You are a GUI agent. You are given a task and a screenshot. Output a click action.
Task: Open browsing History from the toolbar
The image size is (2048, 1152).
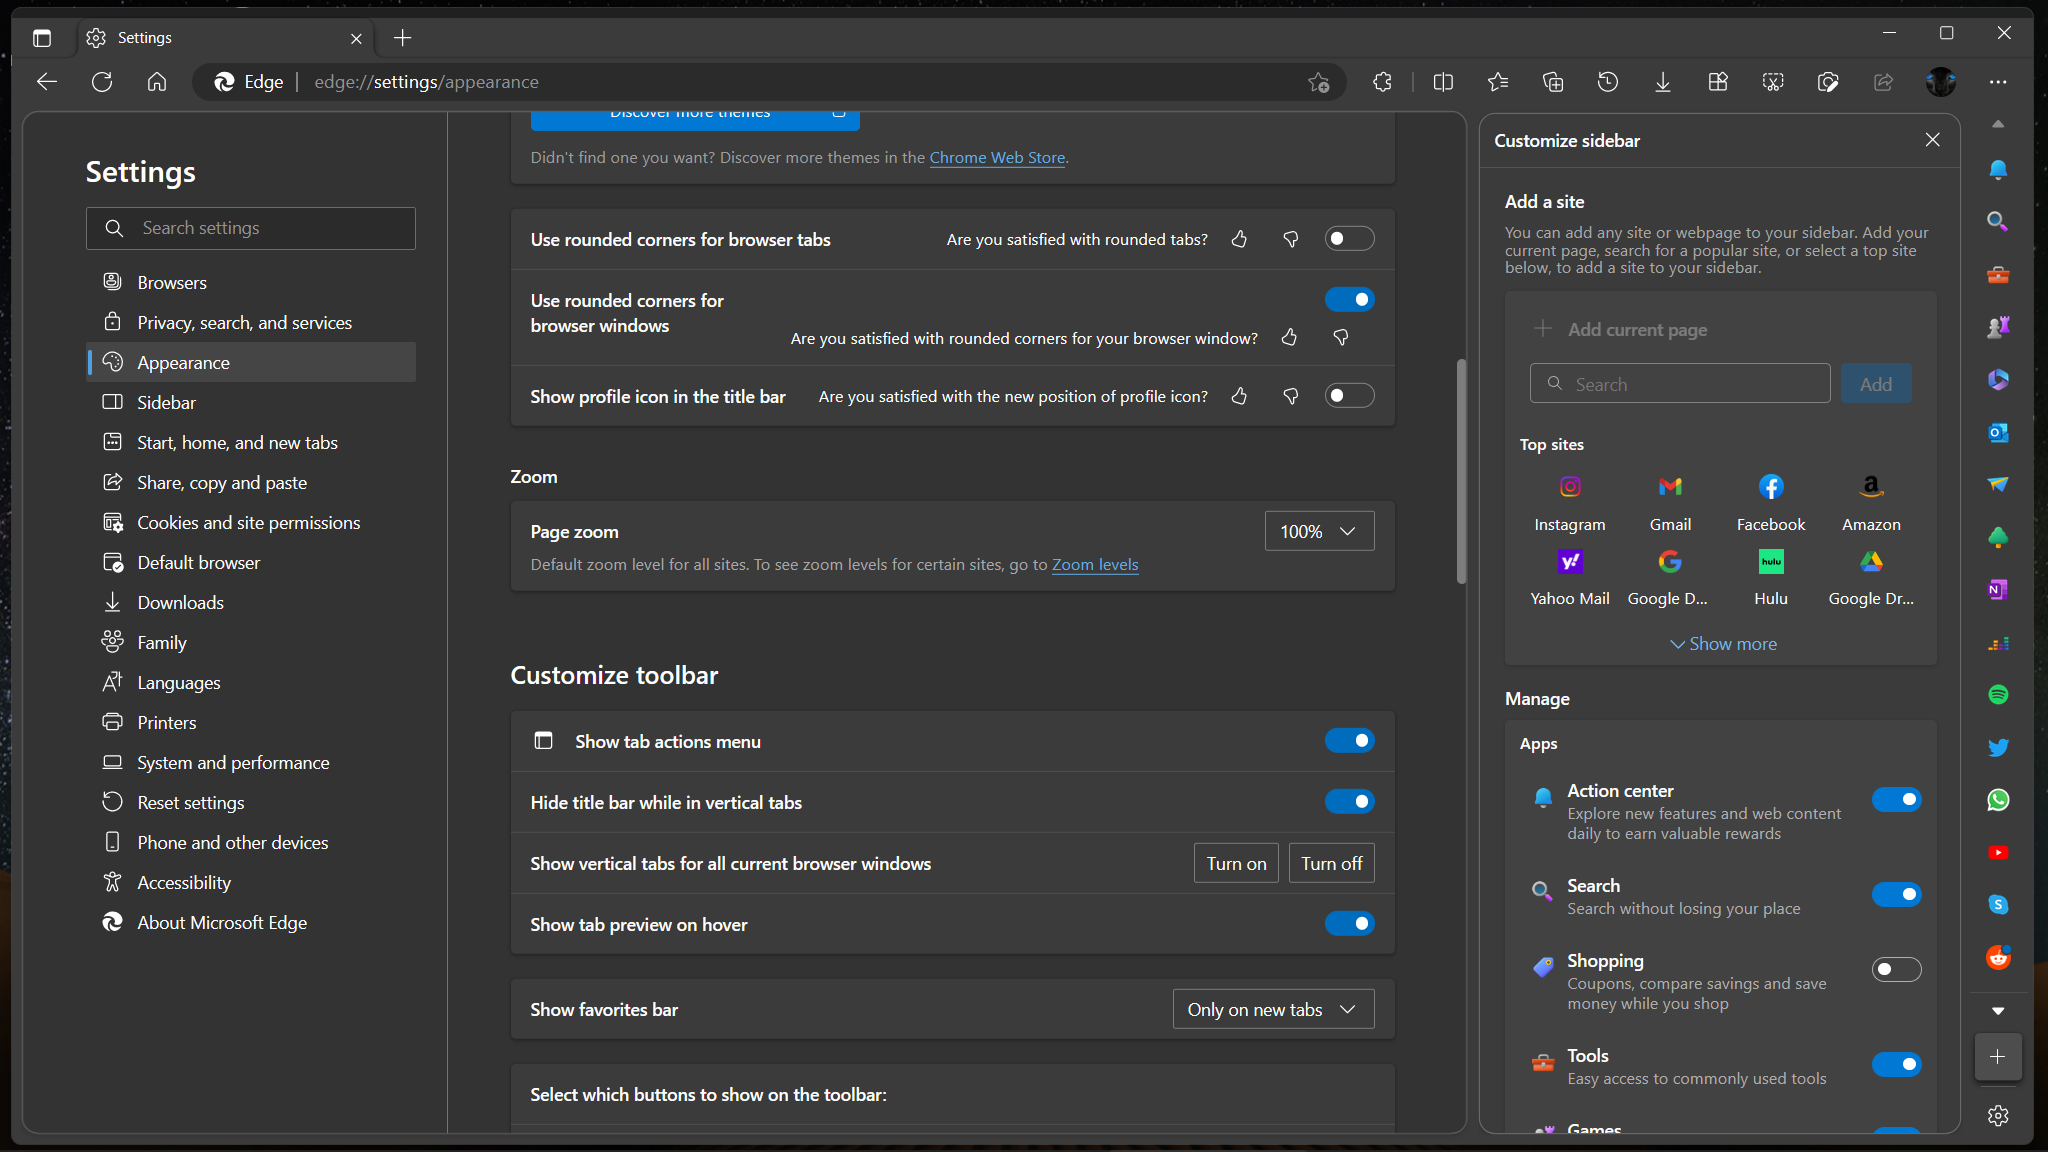point(1607,82)
